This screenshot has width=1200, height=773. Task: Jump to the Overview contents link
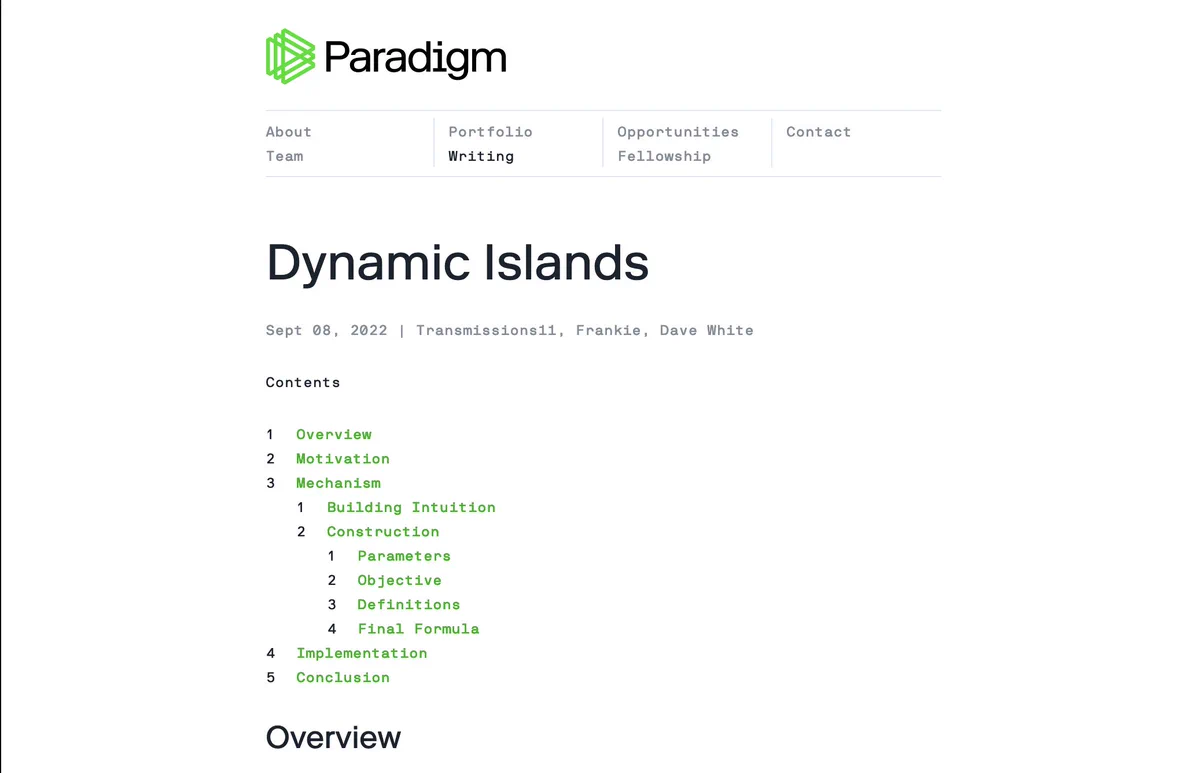(x=334, y=435)
